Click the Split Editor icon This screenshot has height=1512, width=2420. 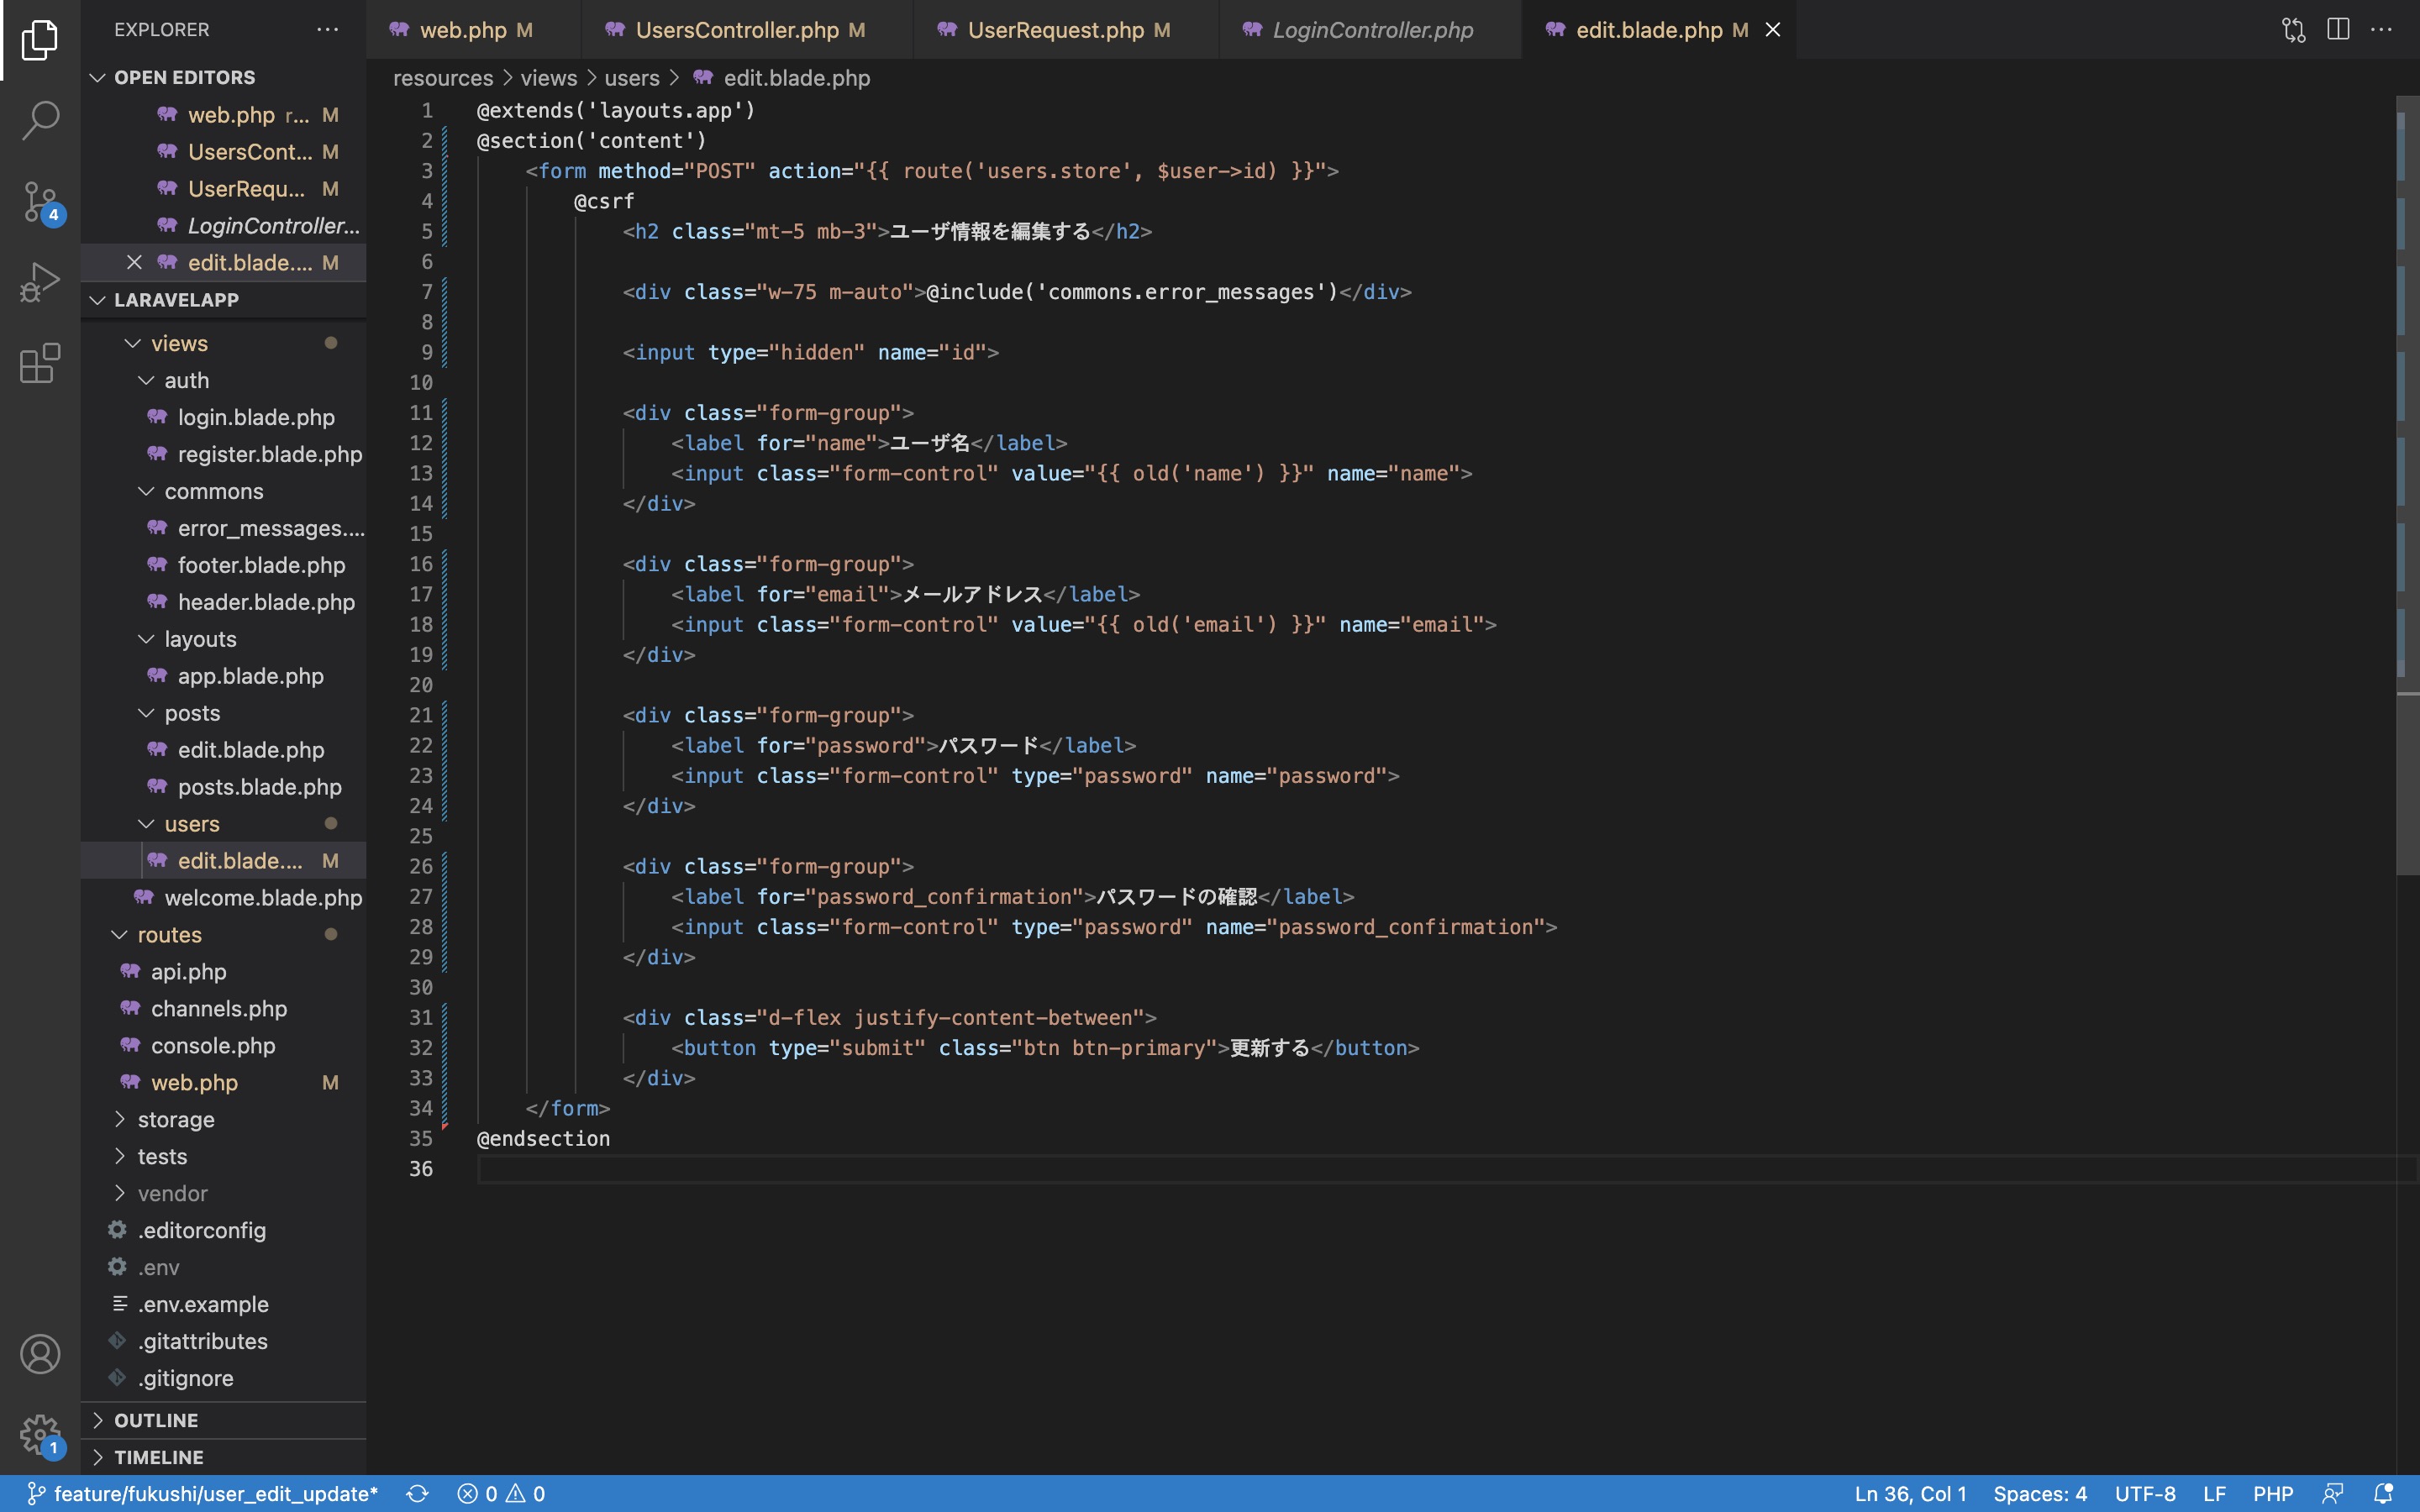tap(2338, 29)
